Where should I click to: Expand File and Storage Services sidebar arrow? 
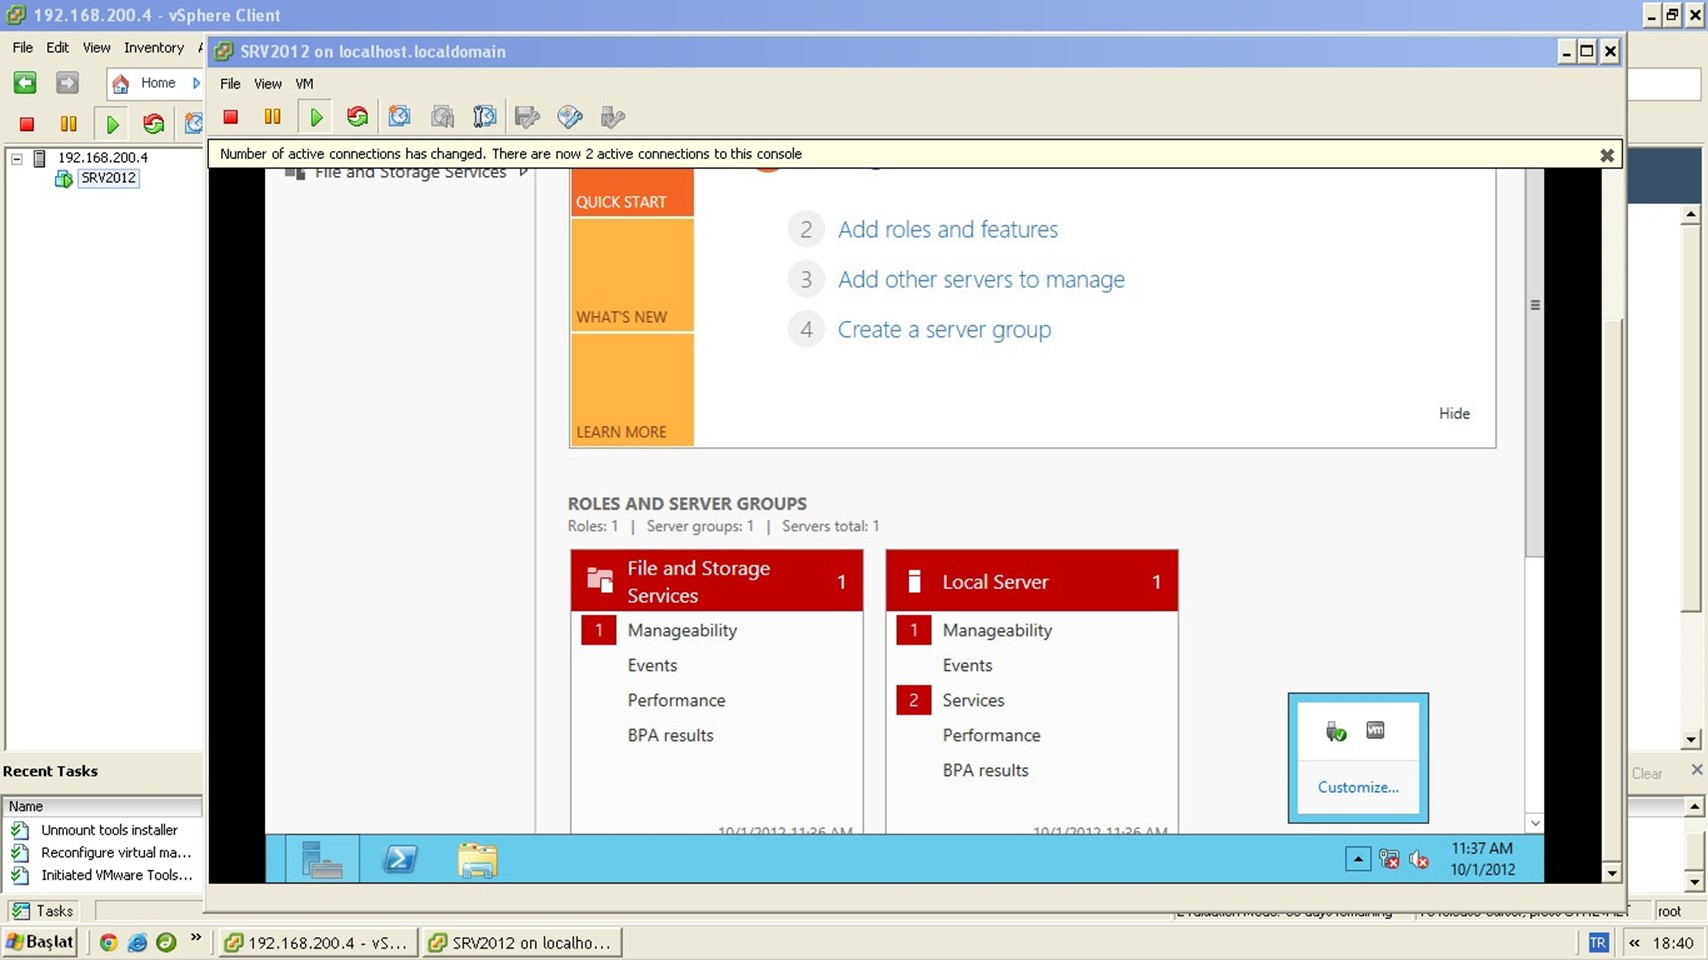pos(523,172)
